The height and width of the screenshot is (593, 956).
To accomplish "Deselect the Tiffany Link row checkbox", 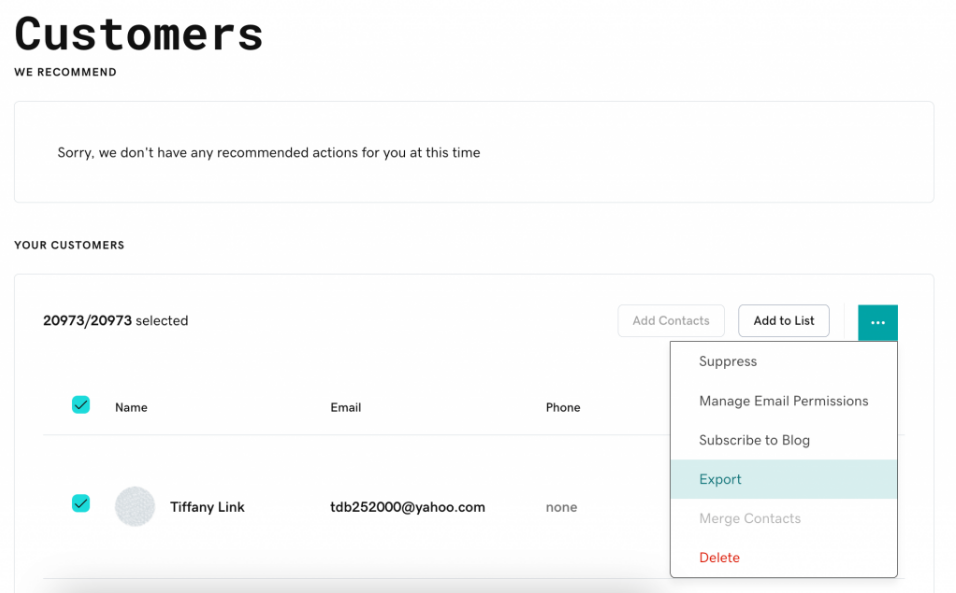I will (81, 504).
